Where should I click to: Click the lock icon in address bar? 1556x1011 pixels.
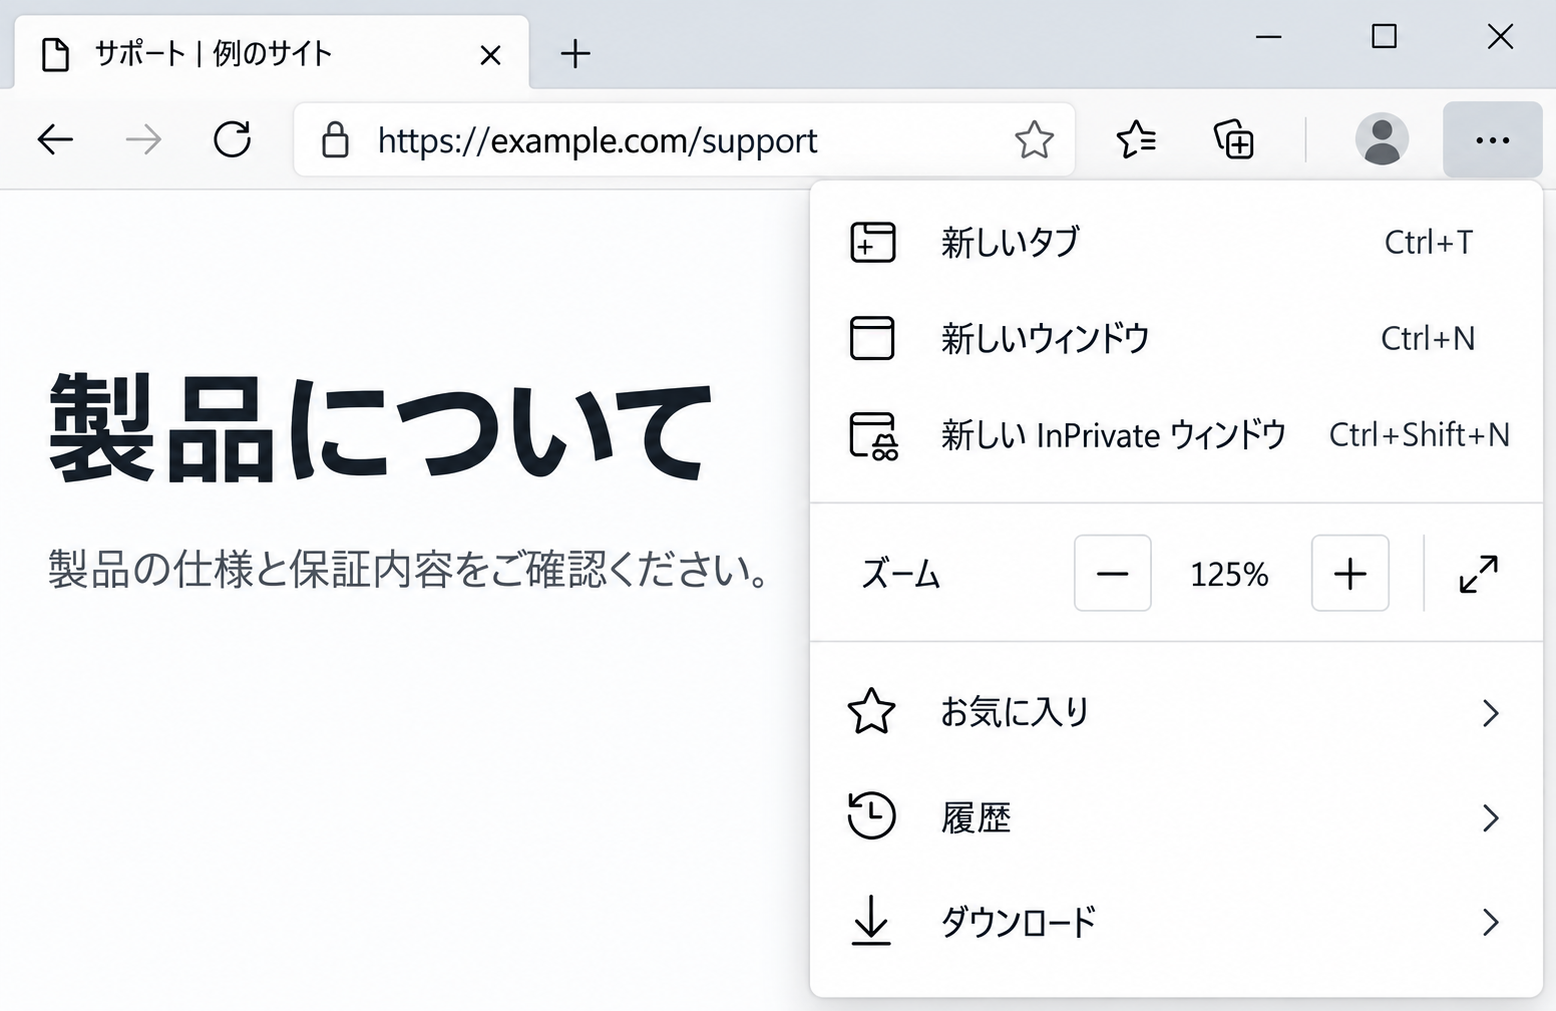click(335, 140)
